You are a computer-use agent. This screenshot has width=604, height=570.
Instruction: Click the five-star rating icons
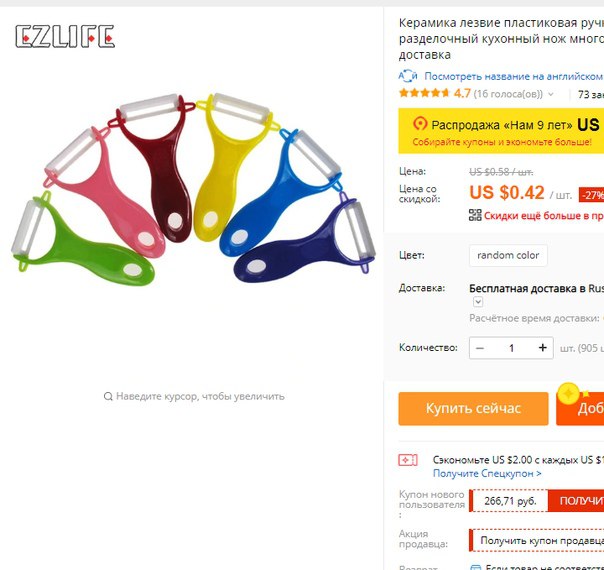424,93
